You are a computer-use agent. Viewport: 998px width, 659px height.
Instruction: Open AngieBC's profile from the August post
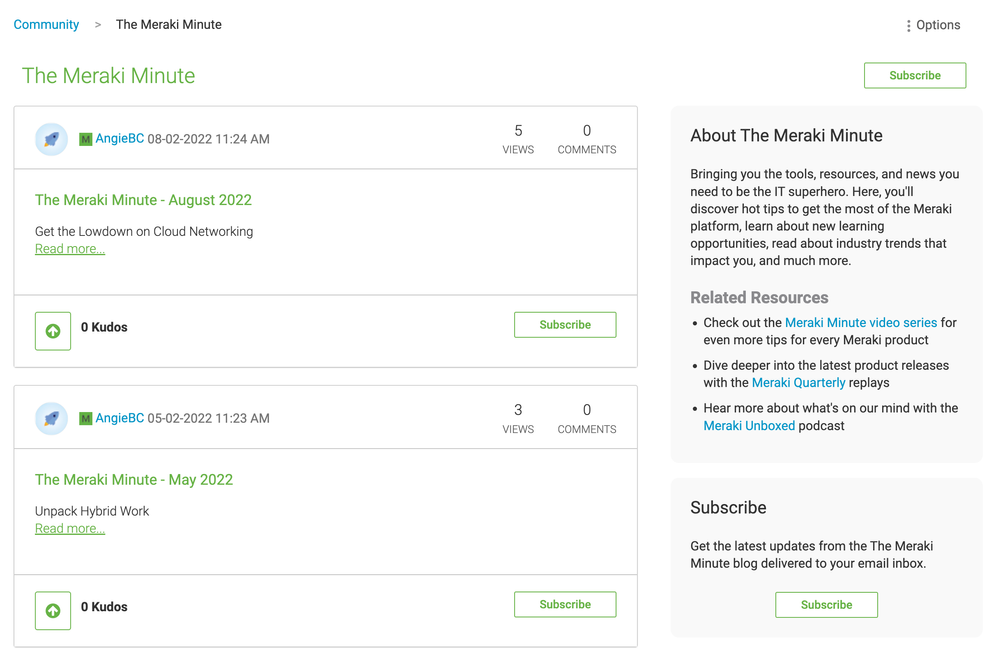click(120, 139)
